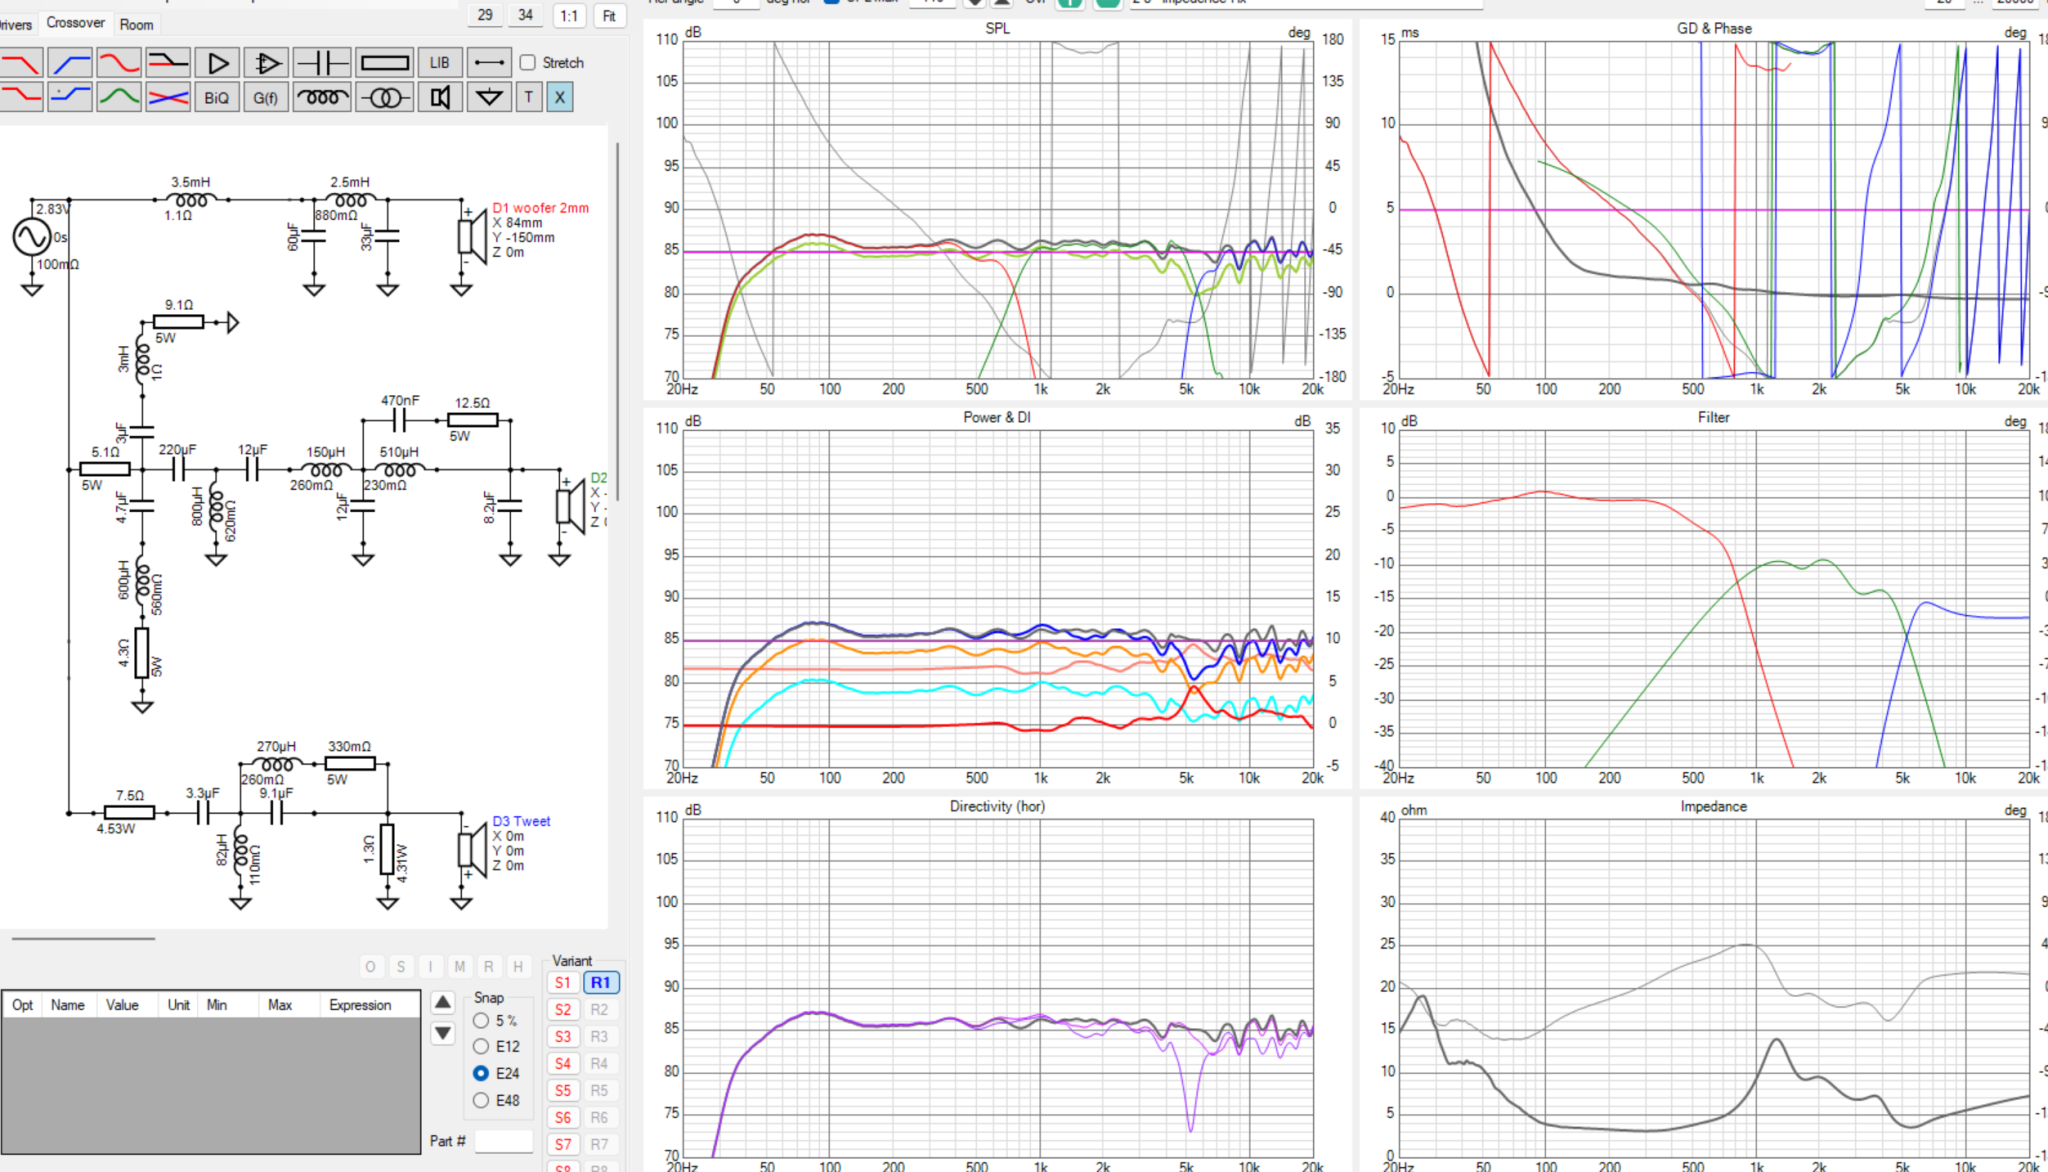Click the highlighted X toolbar button
The width and height of the screenshot is (2048, 1172).
(x=560, y=97)
